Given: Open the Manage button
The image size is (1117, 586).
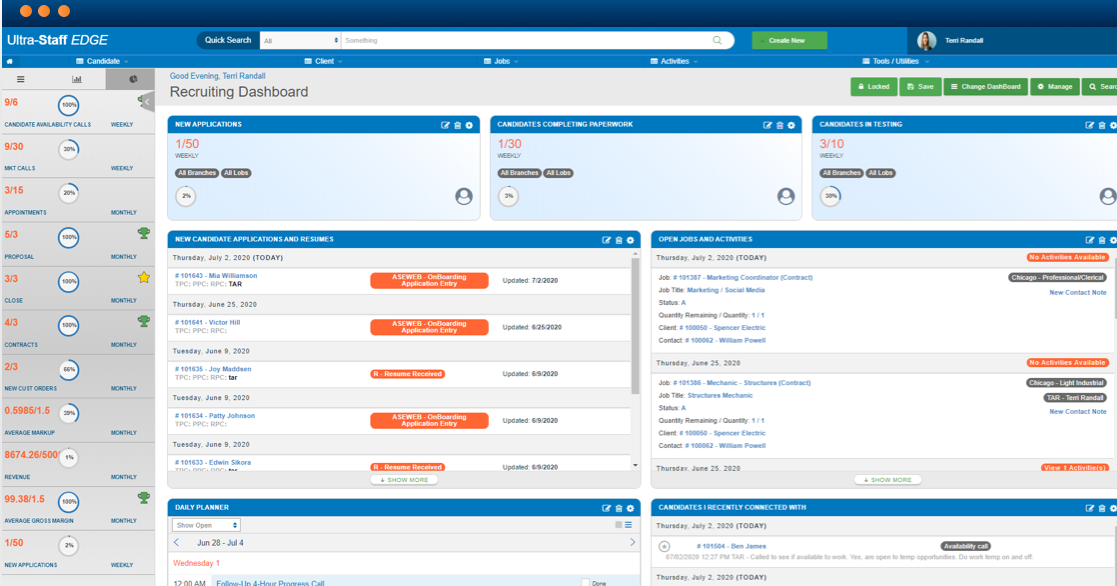Looking at the screenshot, I should point(1054,87).
